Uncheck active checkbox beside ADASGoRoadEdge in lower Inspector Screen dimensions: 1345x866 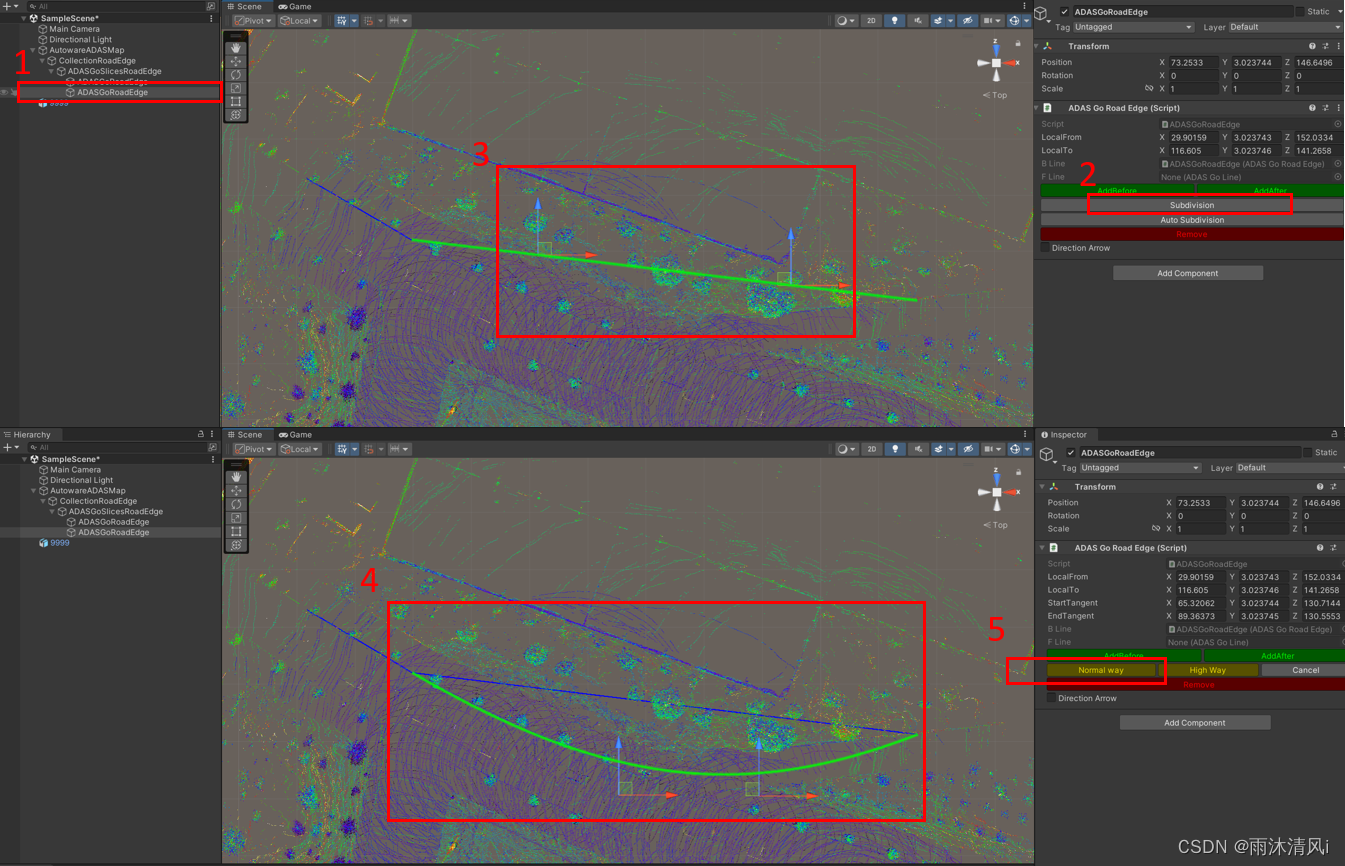pyautogui.click(x=1071, y=453)
